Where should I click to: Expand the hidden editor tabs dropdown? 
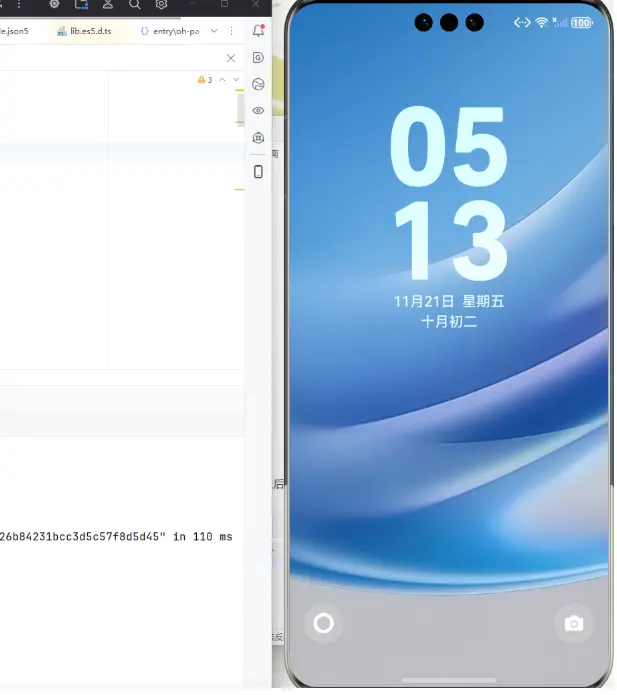[x=214, y=31]
